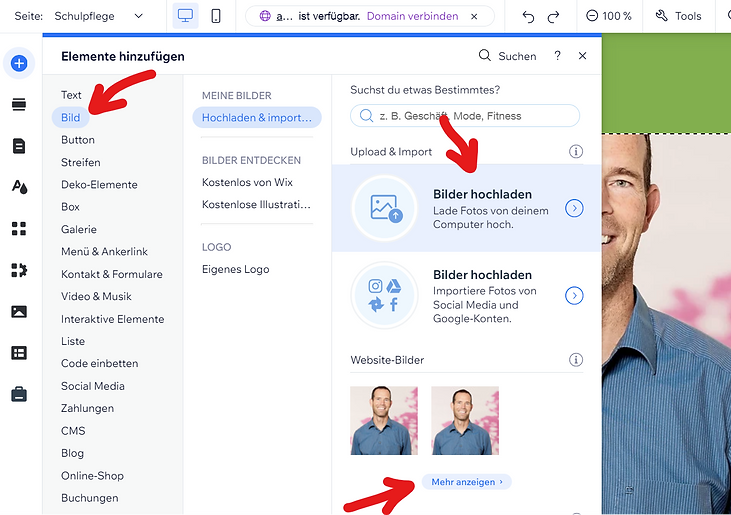Select Online-Shop category

tap(92, 475)
